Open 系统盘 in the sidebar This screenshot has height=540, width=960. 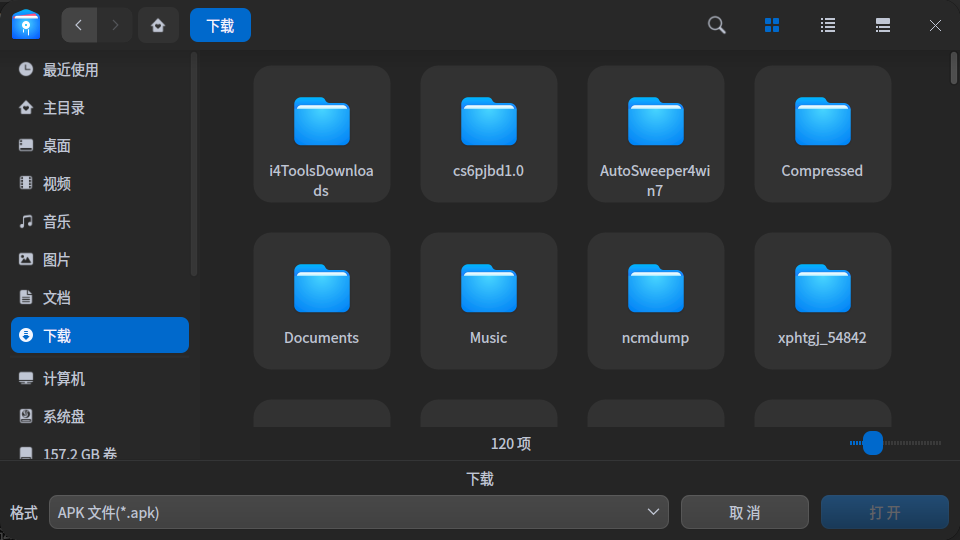[x=64, y=416]
